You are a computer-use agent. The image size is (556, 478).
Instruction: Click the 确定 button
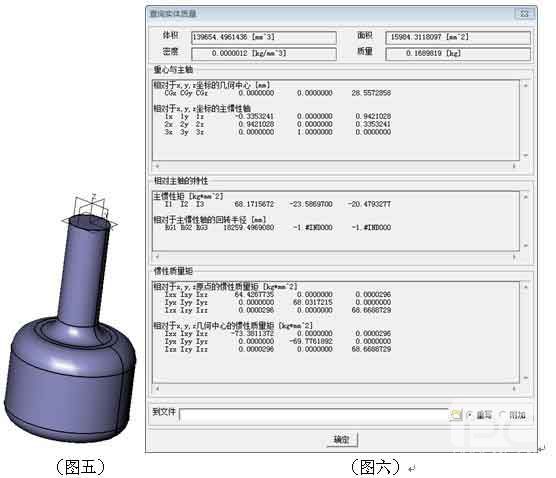pos(342,440)
